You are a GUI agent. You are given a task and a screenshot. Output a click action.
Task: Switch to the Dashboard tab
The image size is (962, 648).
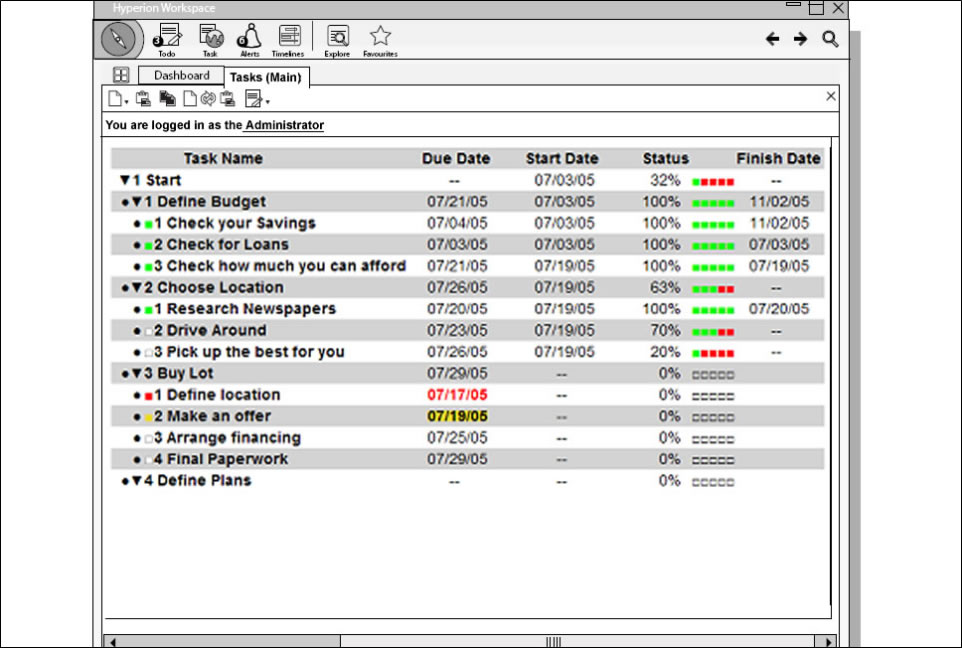pyautogui.click(x=181, y=75)
